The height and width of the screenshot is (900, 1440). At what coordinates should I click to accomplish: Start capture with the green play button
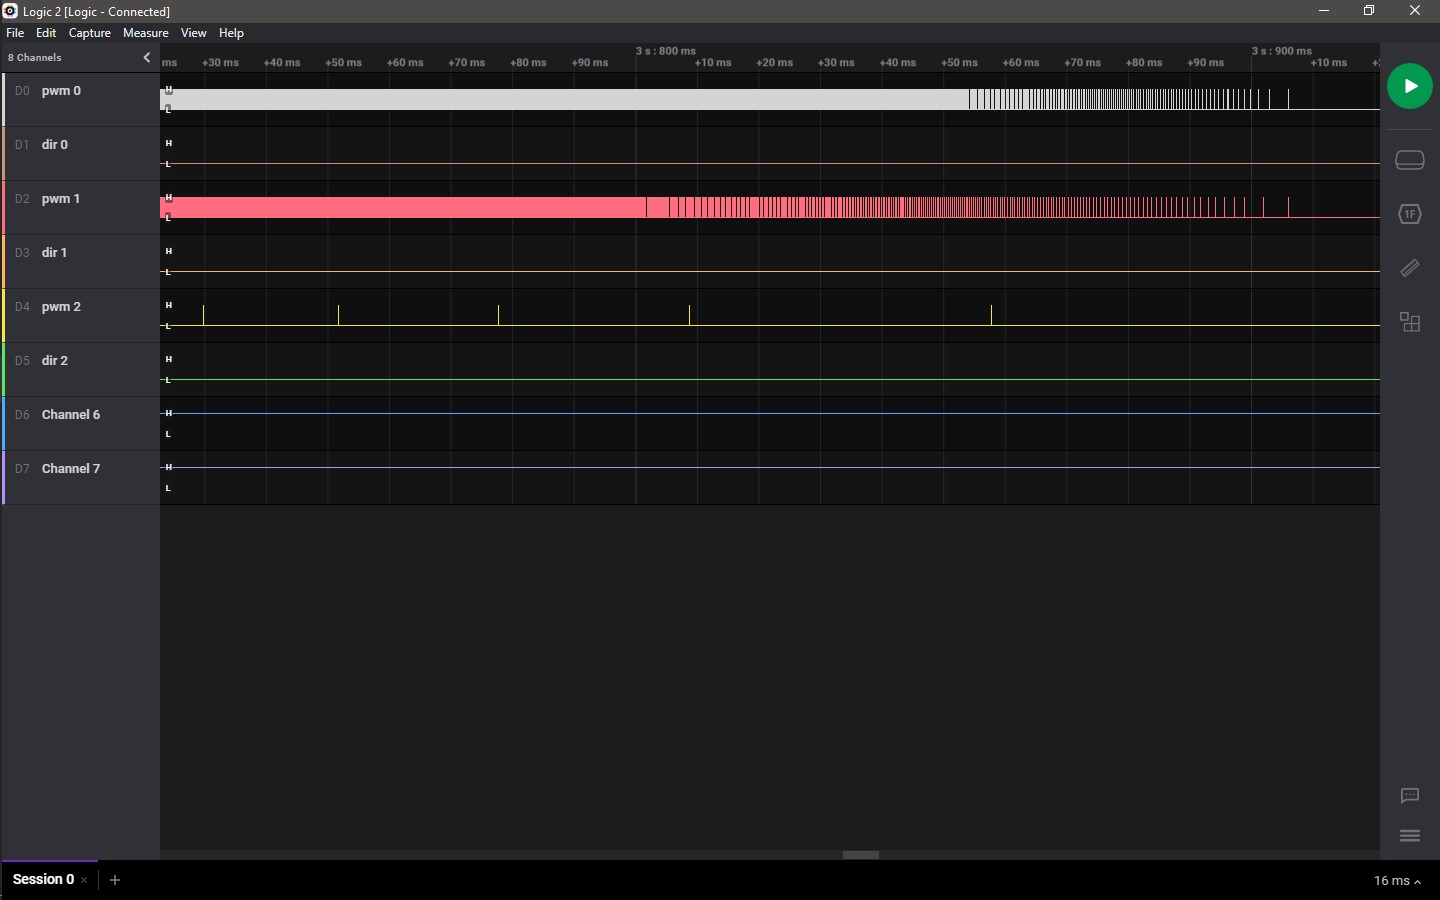pos(1409,86)
